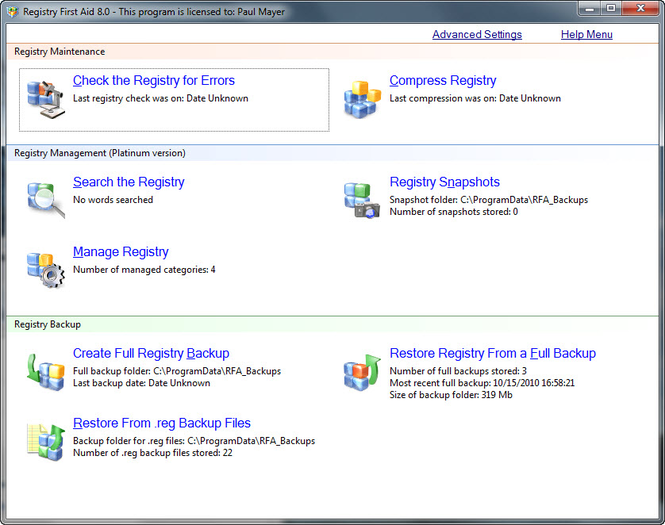This screenshot has height=525, width=665.
Task: Launch the Compress Registry link
Action: (443, 81)
